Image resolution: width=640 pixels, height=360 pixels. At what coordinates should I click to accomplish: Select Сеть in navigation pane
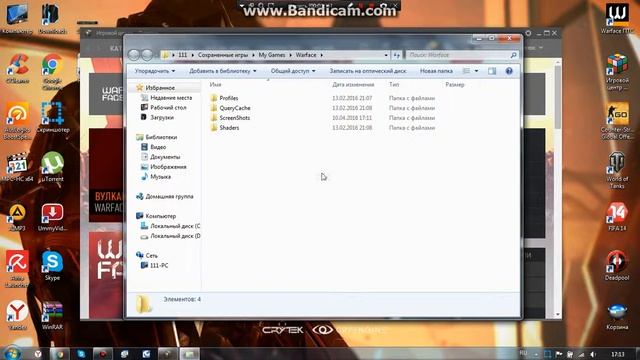[151, 256]
